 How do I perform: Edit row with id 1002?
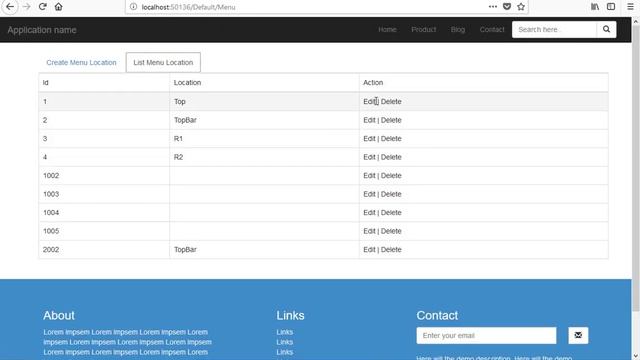[x=369, y=176]
